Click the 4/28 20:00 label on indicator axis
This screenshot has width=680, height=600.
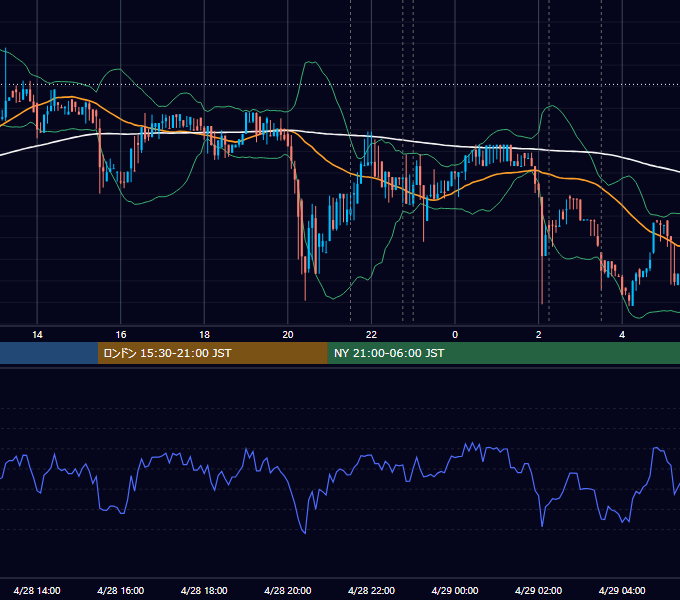(288, 590)
